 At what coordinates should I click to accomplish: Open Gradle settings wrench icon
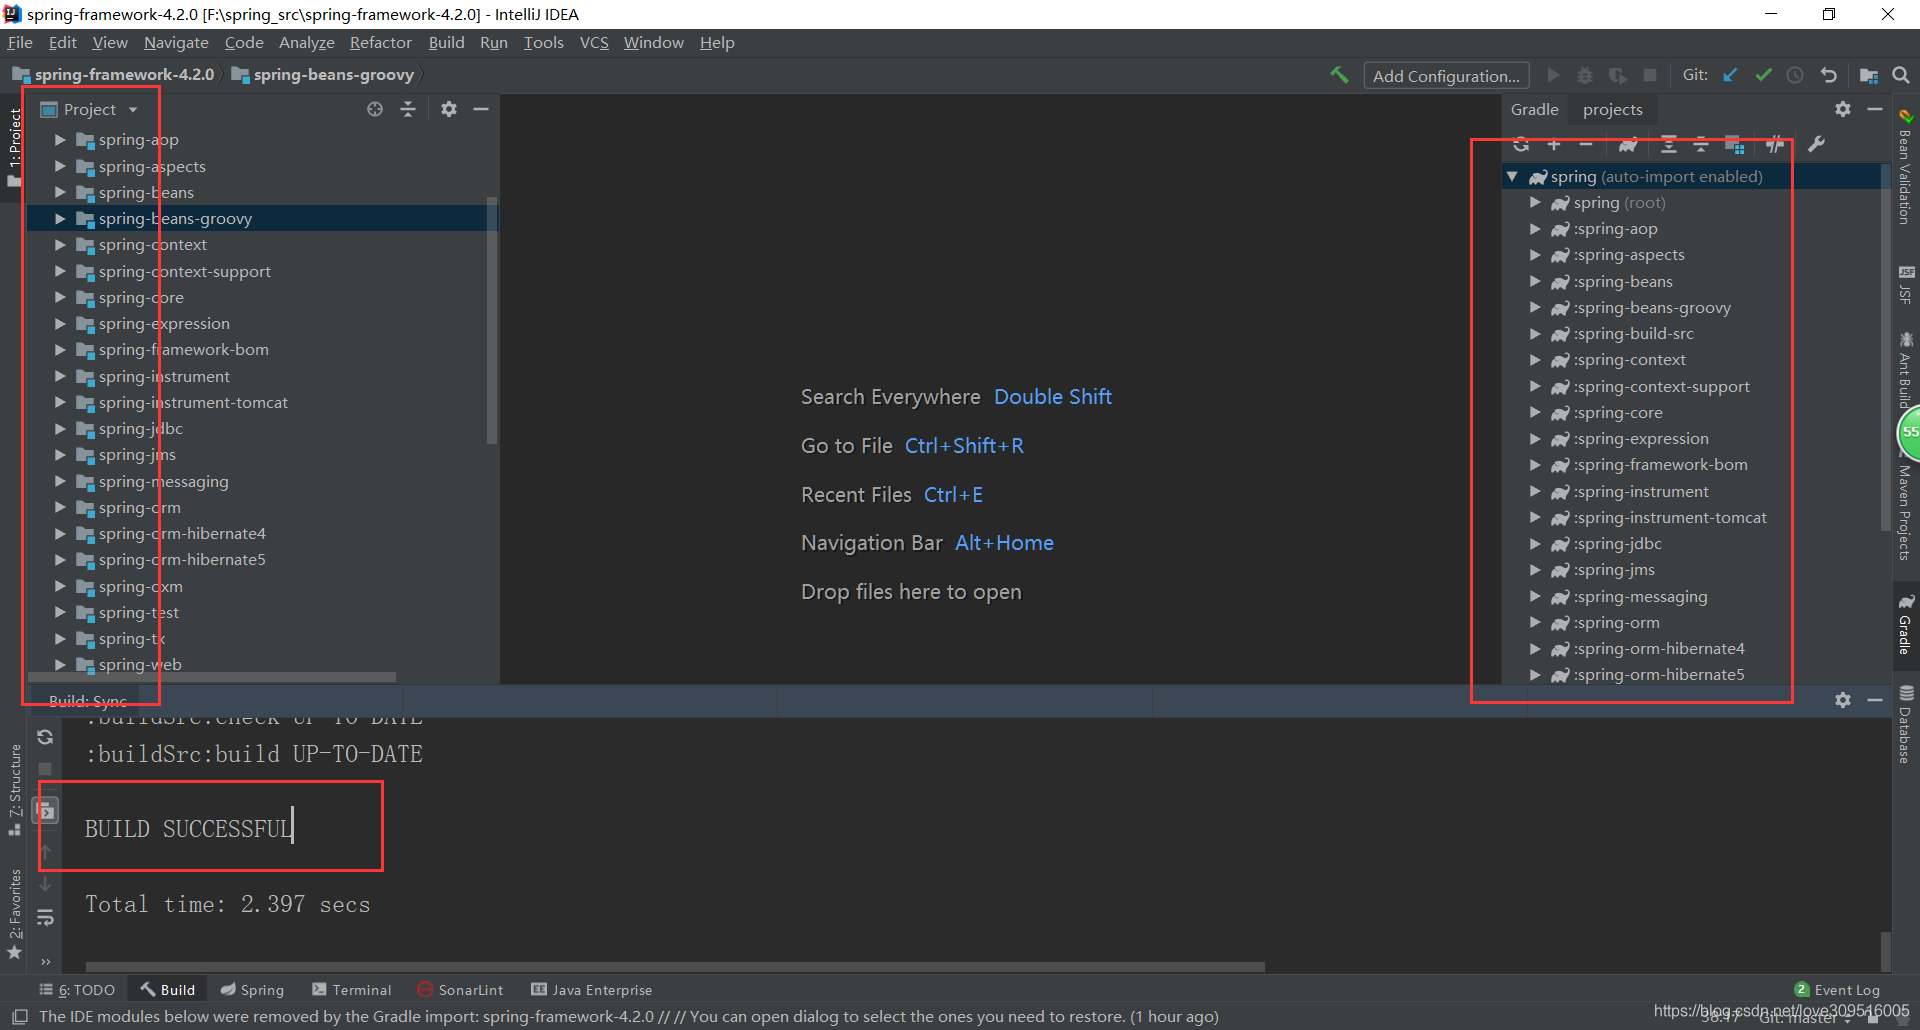[x=1817, y=144]
